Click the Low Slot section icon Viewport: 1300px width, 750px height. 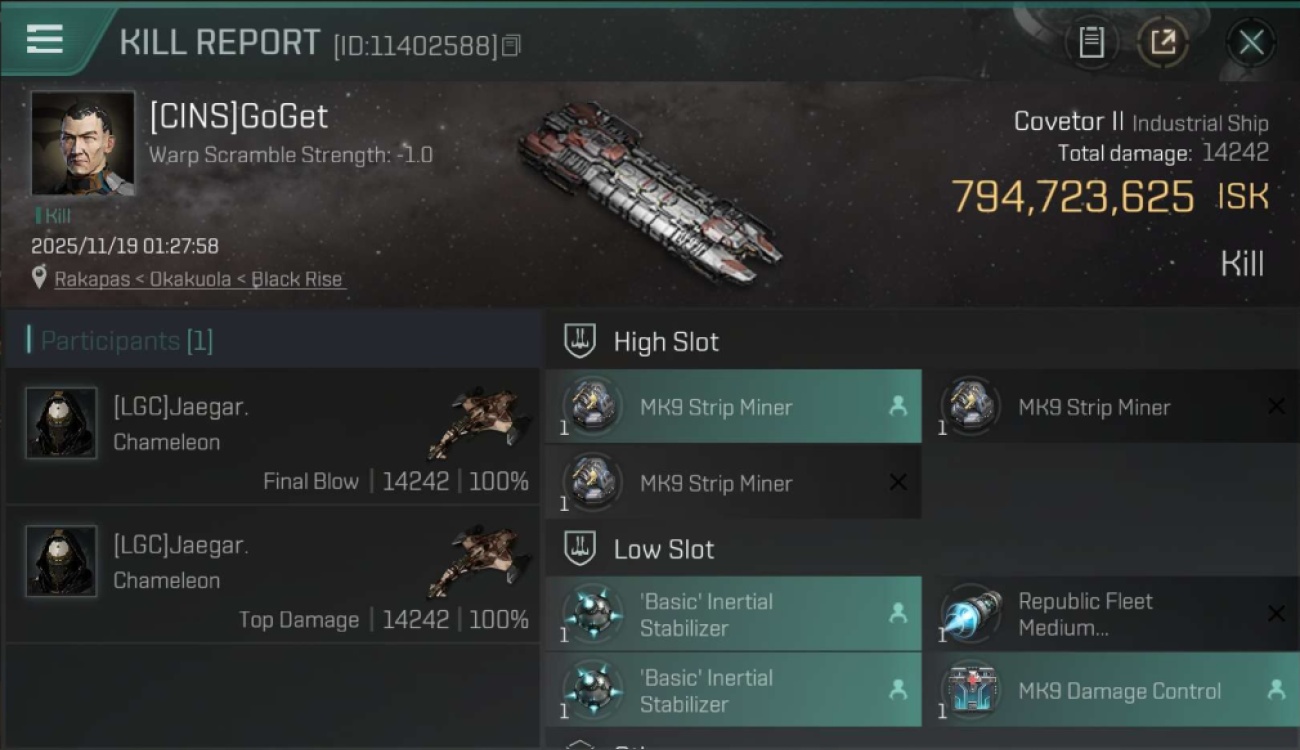pyautogui.click(x=581, y=549)
